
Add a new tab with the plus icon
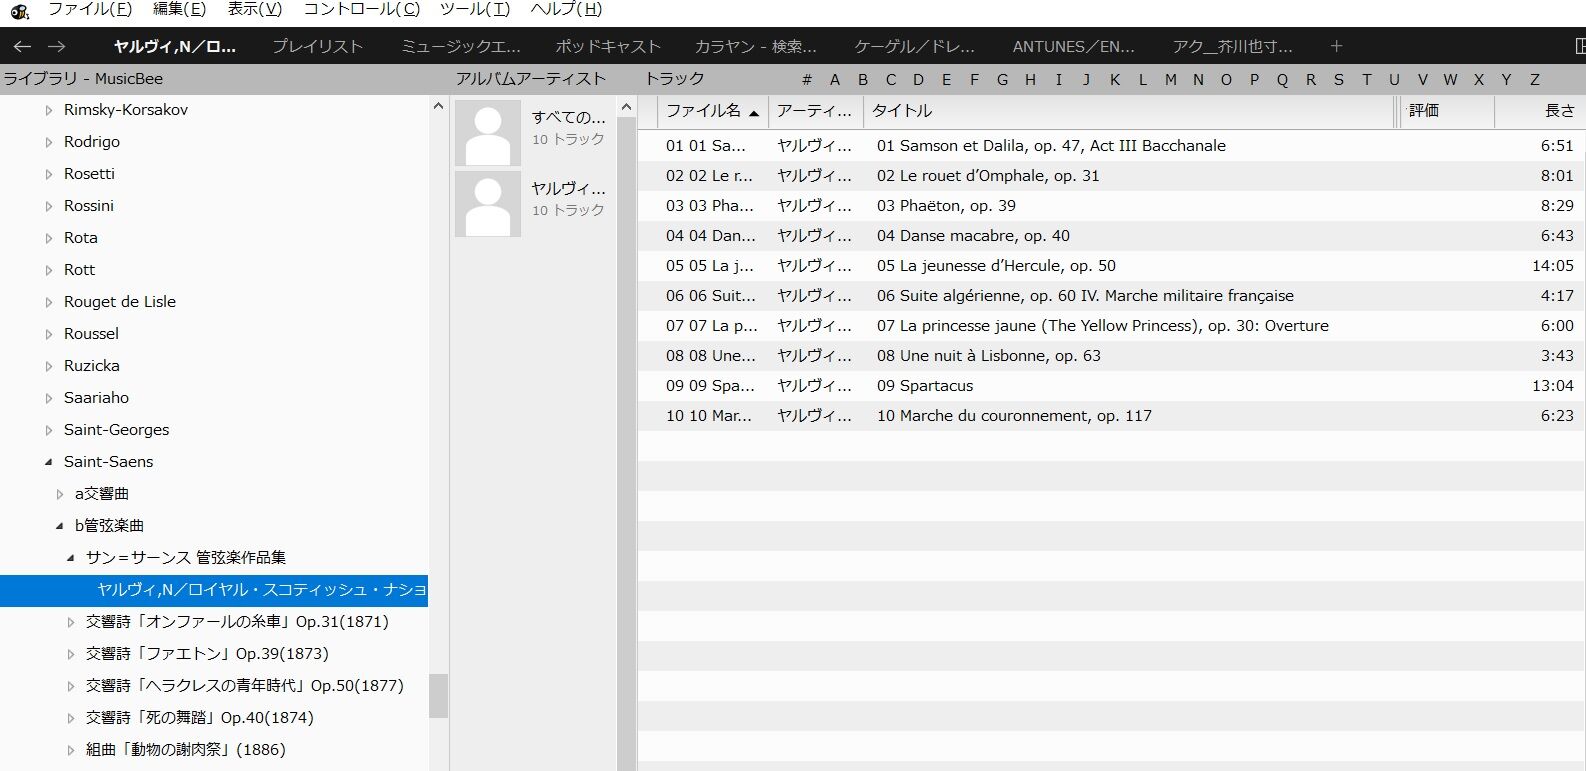pos(1336,46)
